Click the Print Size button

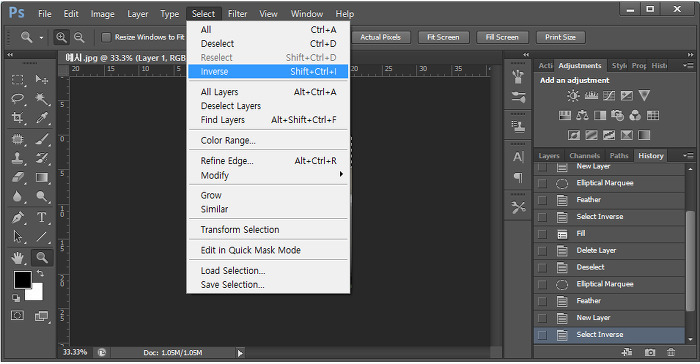pyautogui.click(x=560, y=38)
